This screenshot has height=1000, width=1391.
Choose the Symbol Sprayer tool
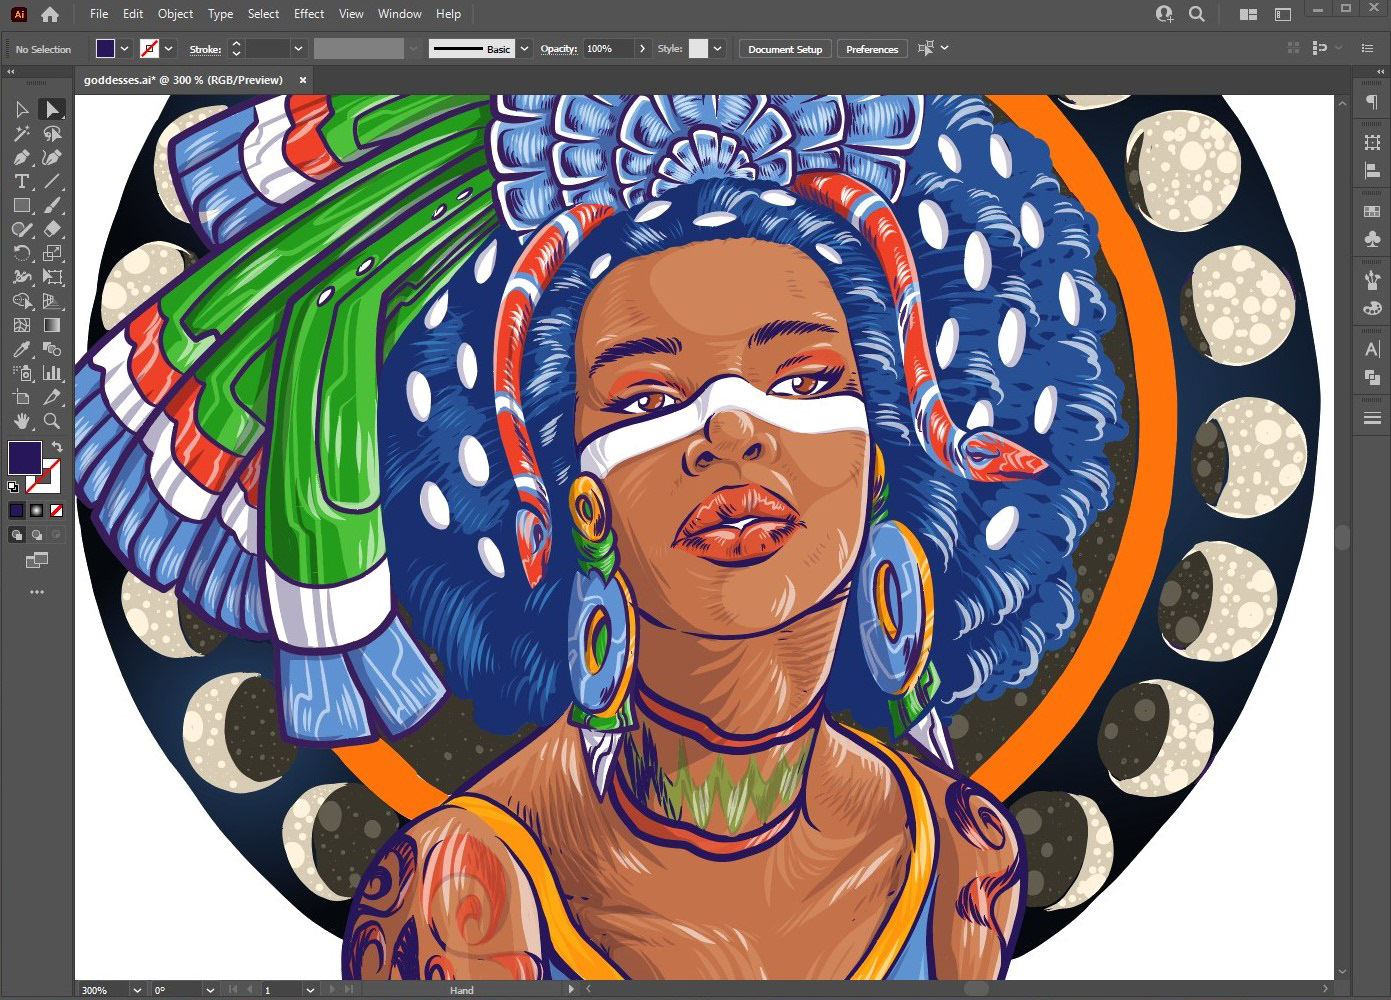click(x=22, y=373)
